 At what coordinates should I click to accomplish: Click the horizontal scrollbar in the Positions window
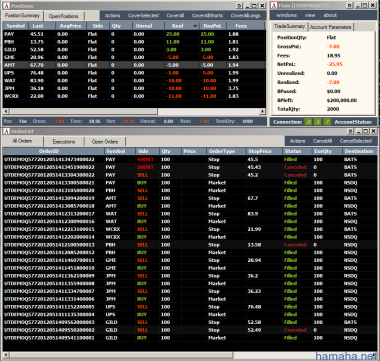[134, 111]
